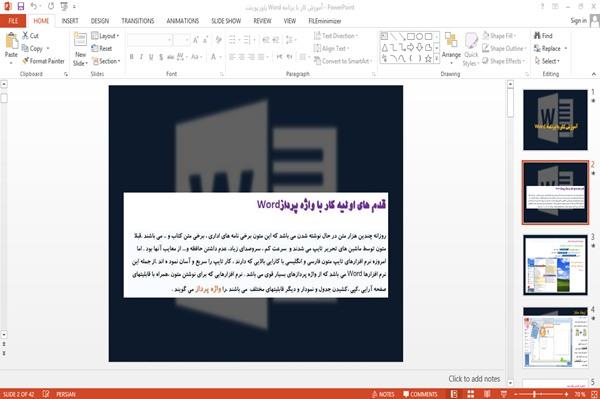Zoom out with the minus icon
The height and width of the screenshot is (399, 600).
tap(515, 394)
